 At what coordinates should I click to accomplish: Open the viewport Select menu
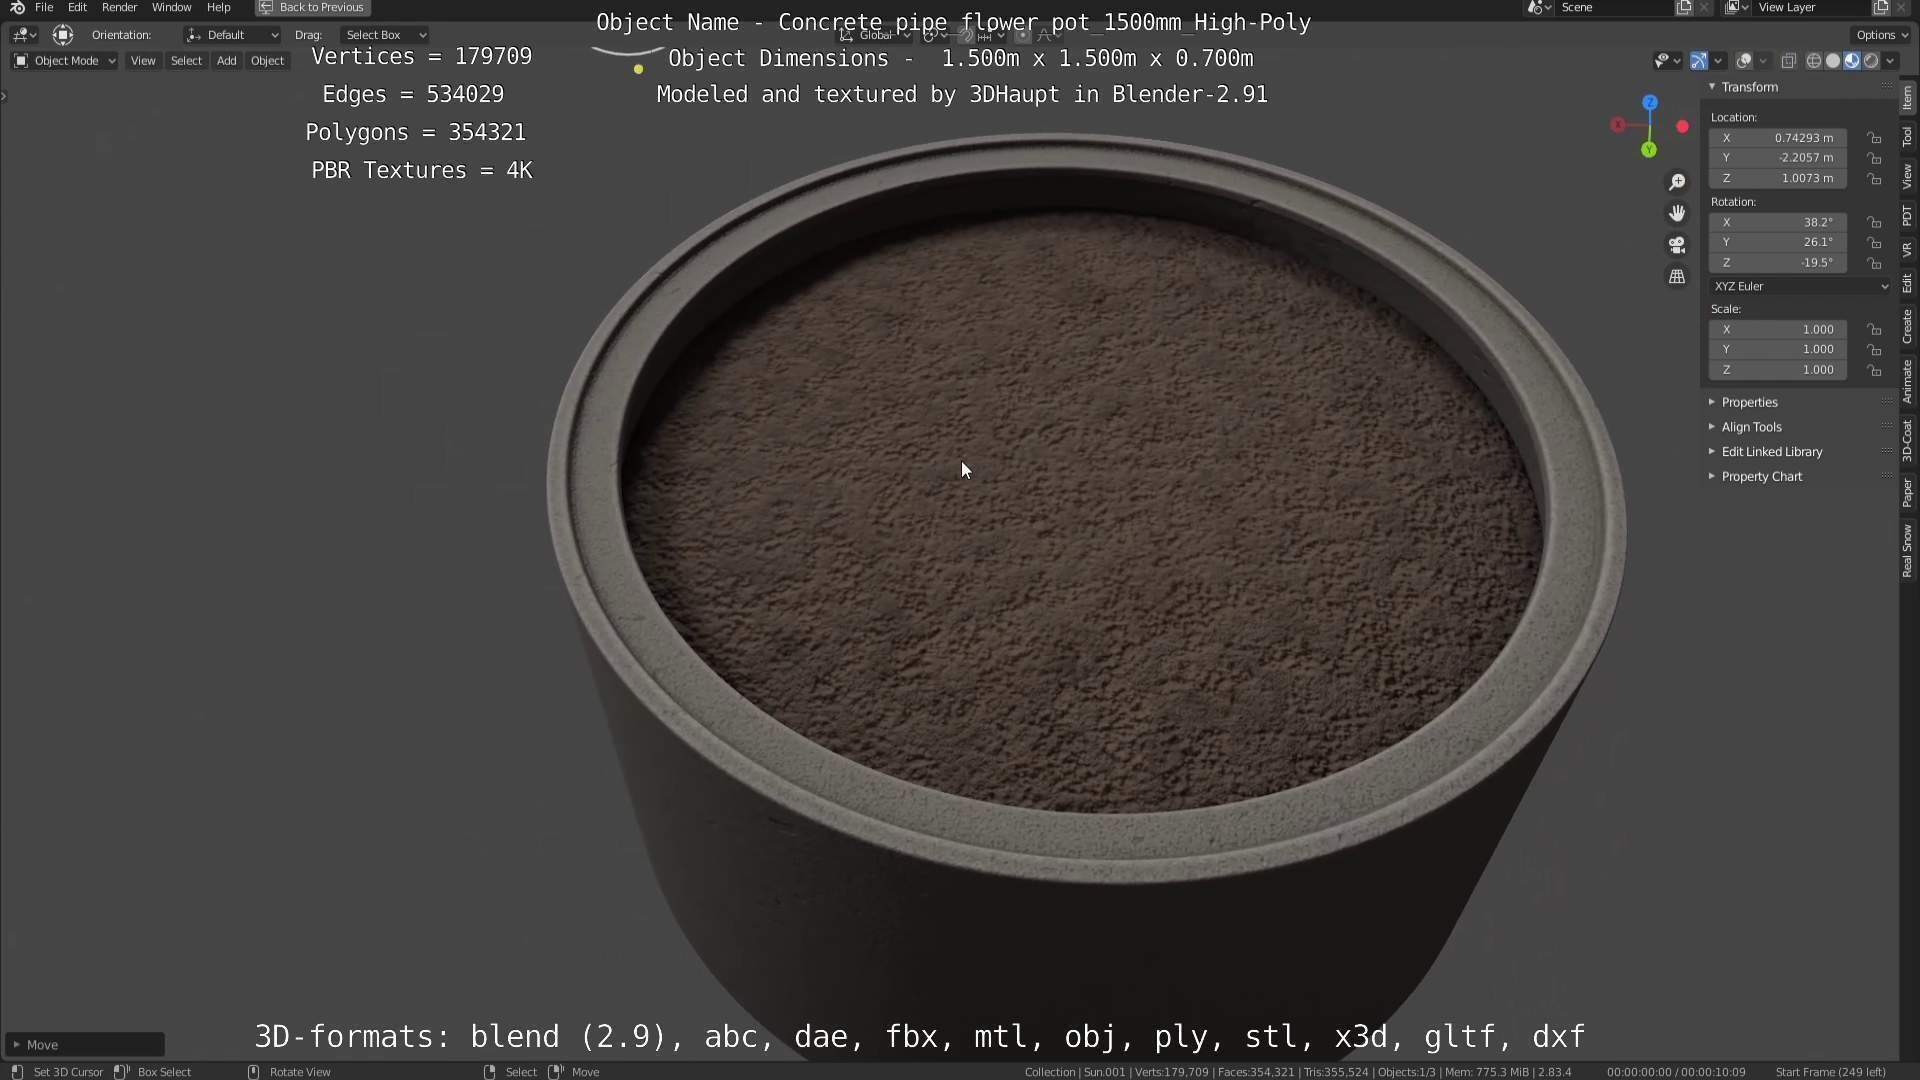186,61
